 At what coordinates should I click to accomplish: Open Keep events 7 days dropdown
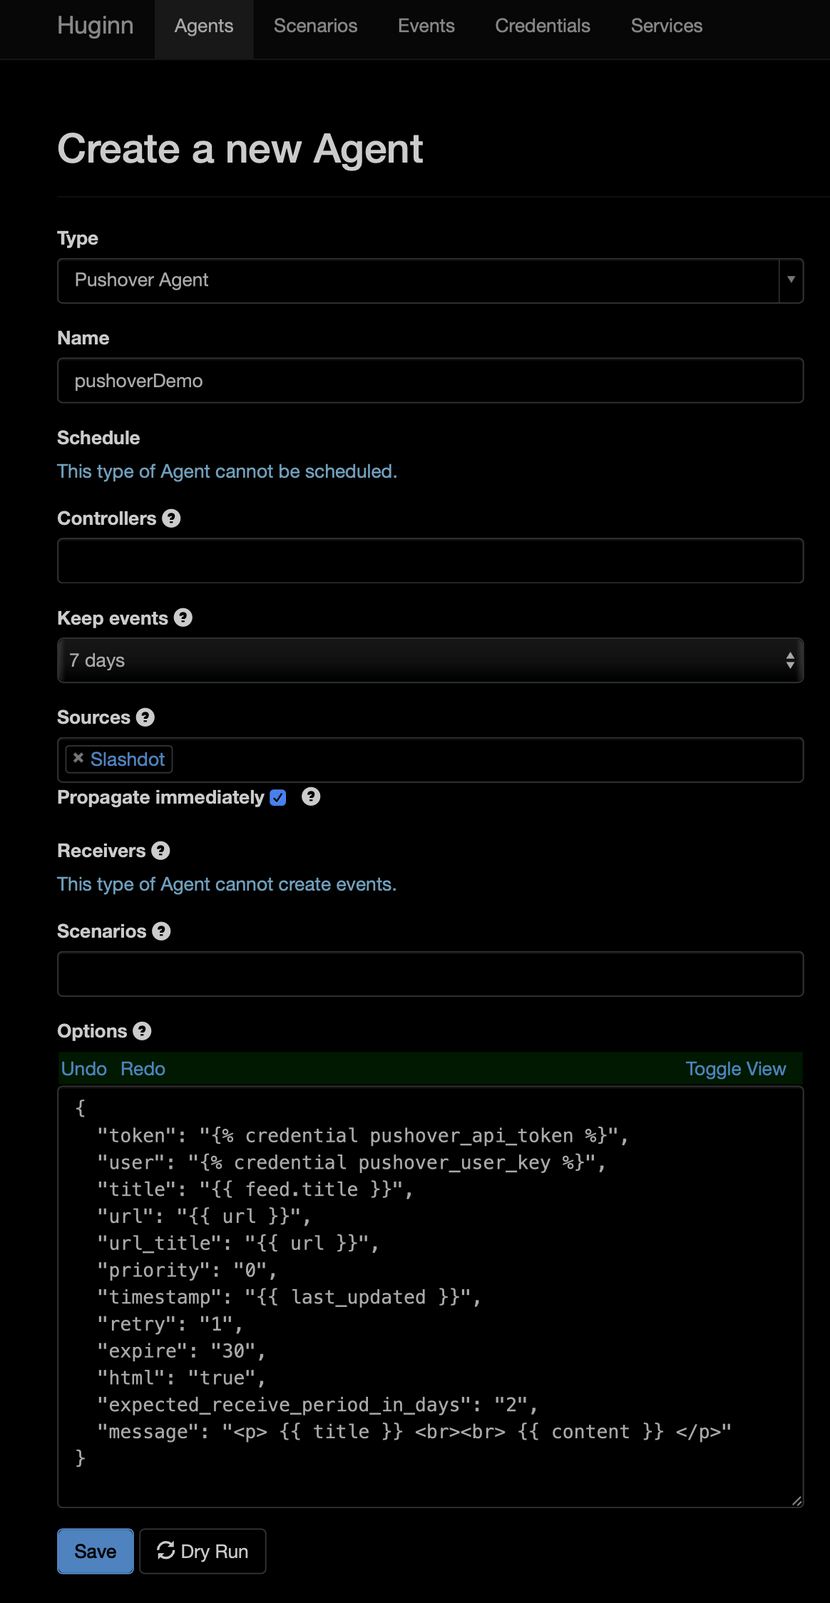pos(430,660)
